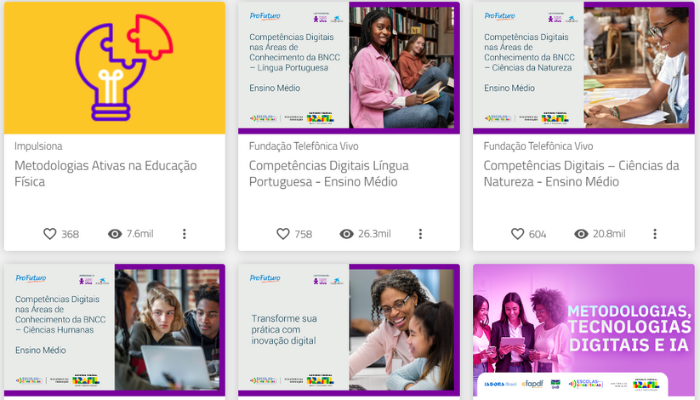Expand options menu for Ciências da Natureza card

tap(655, 234)
